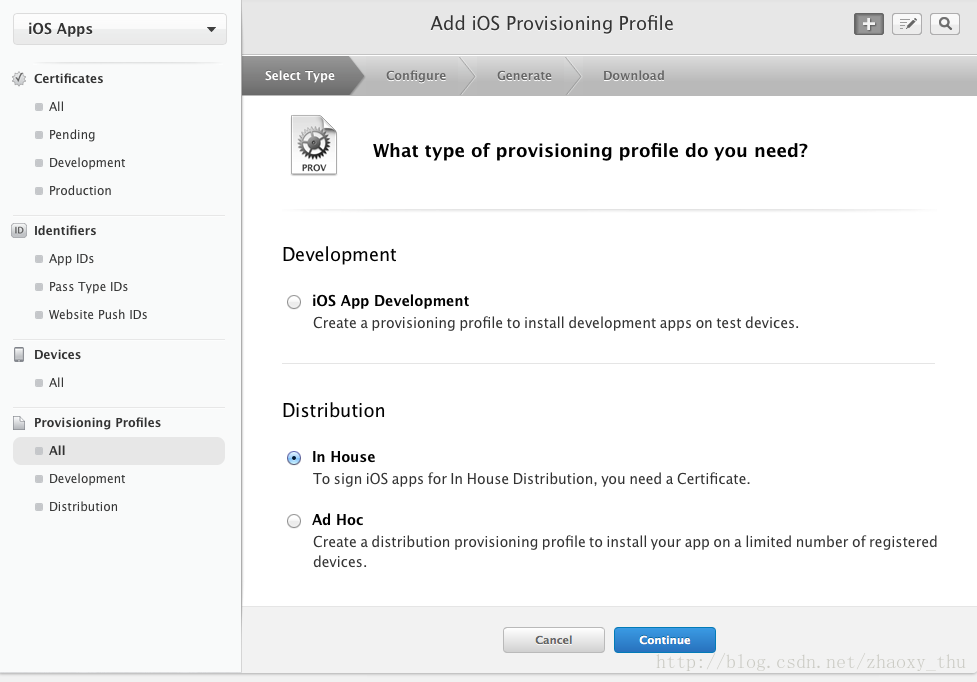The image size is (977, 682).
Task: Click the Provisioning Profiles document icon
Action: pos(19,423)
